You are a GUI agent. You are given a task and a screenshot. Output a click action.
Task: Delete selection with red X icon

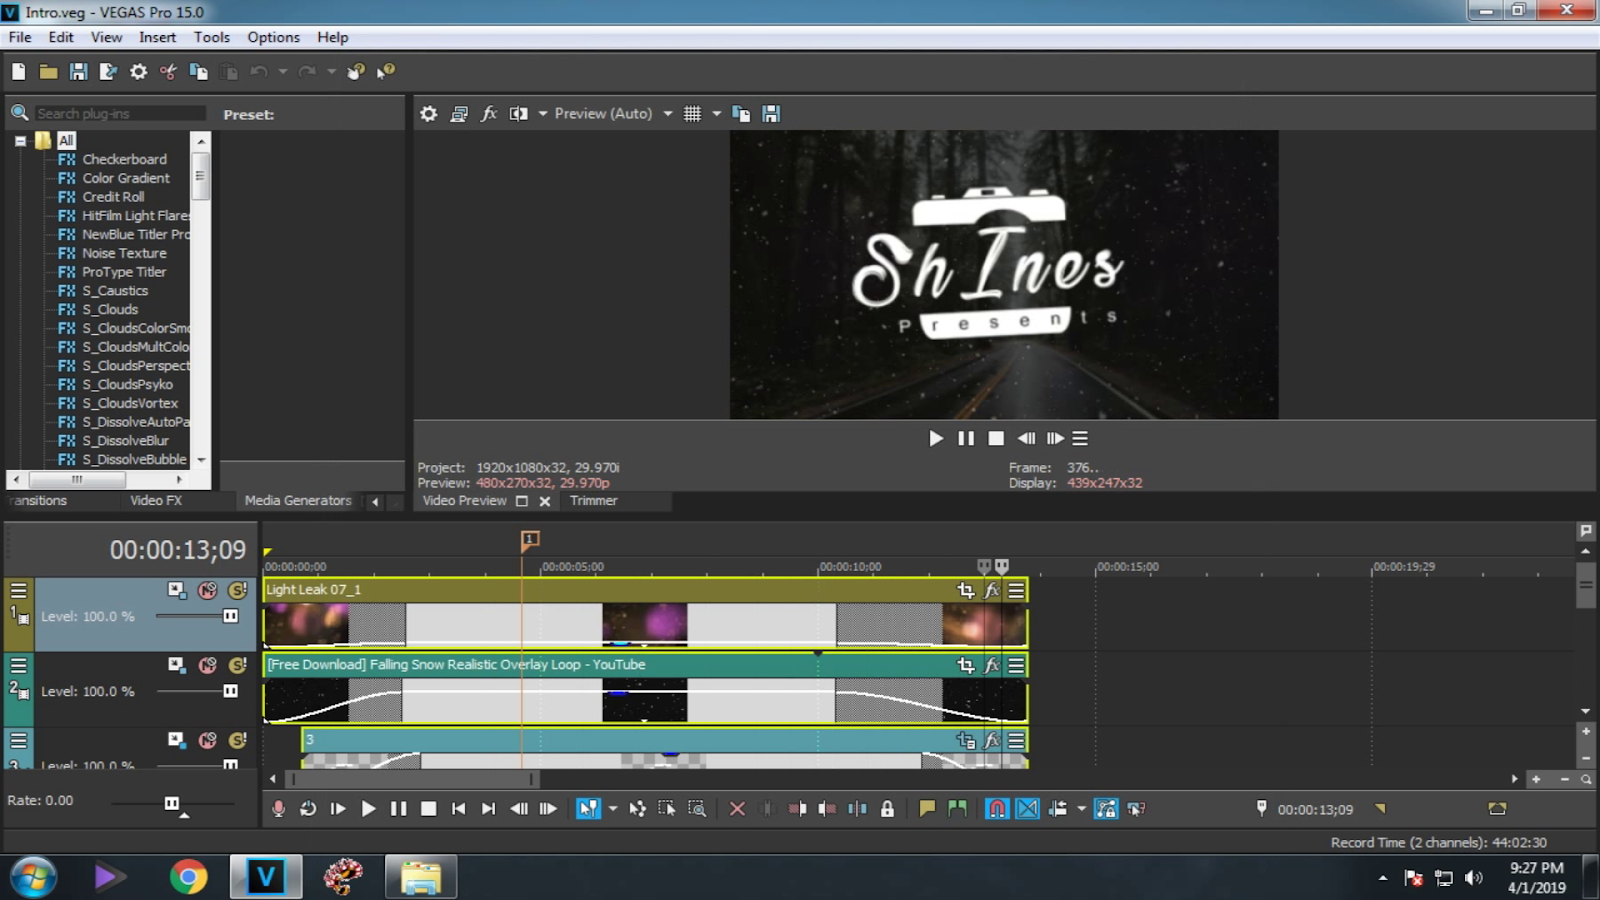[x=737, y=809]
